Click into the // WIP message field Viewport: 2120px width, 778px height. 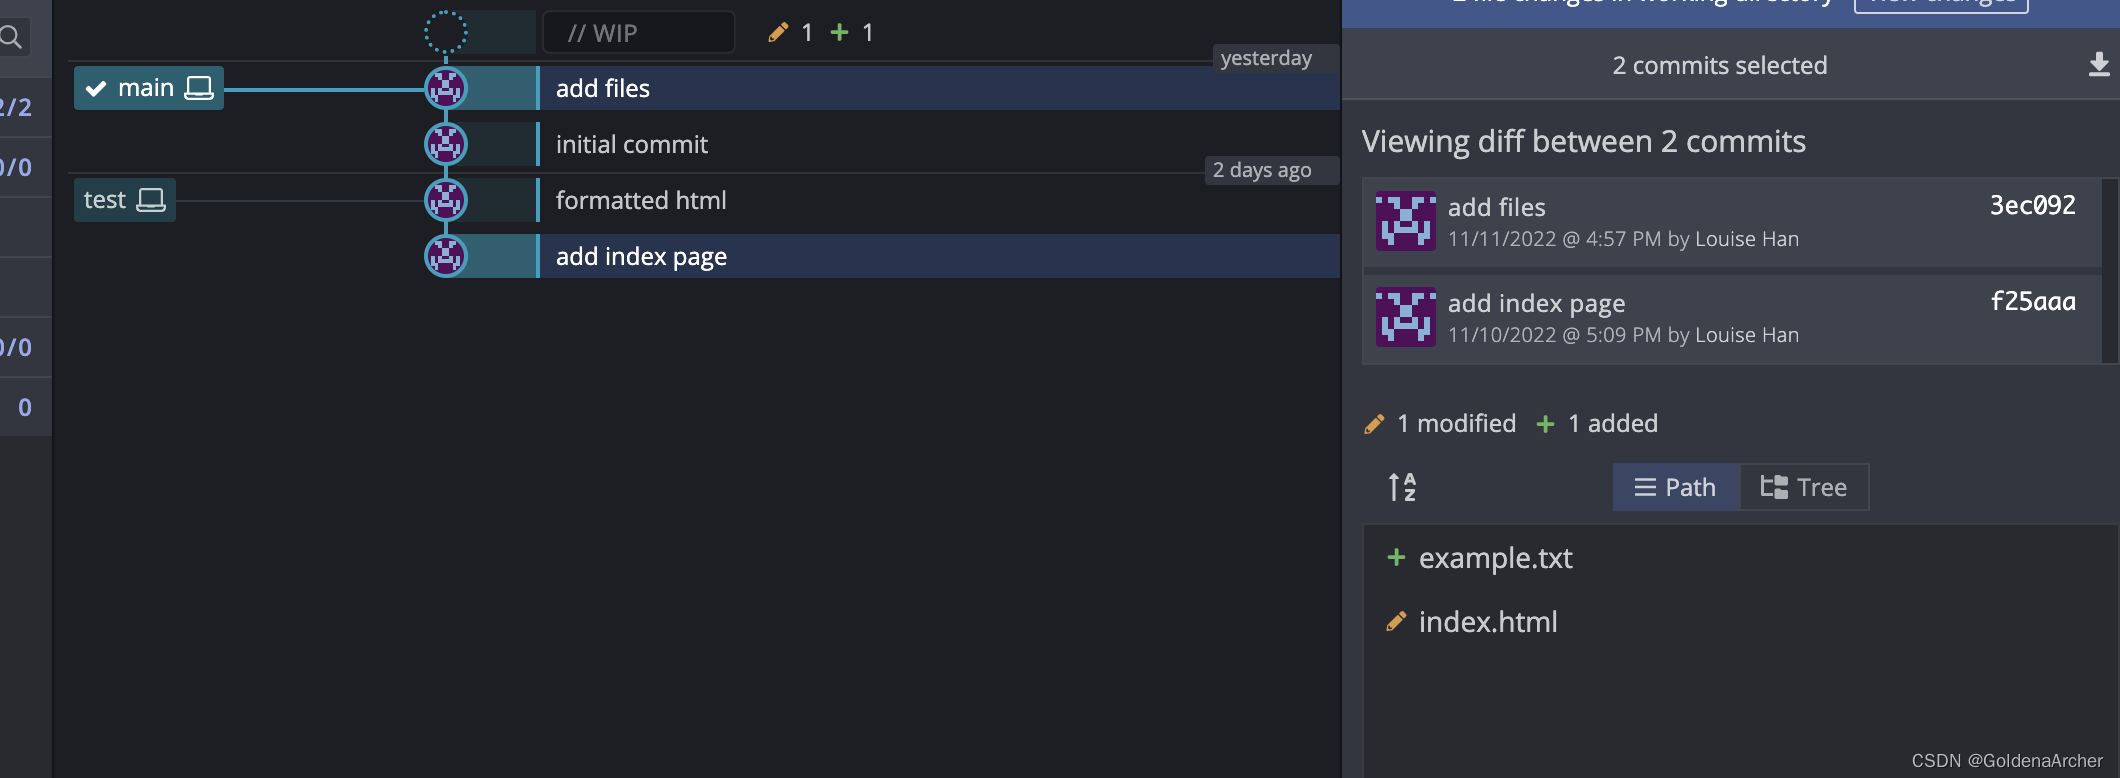[638, 33]
